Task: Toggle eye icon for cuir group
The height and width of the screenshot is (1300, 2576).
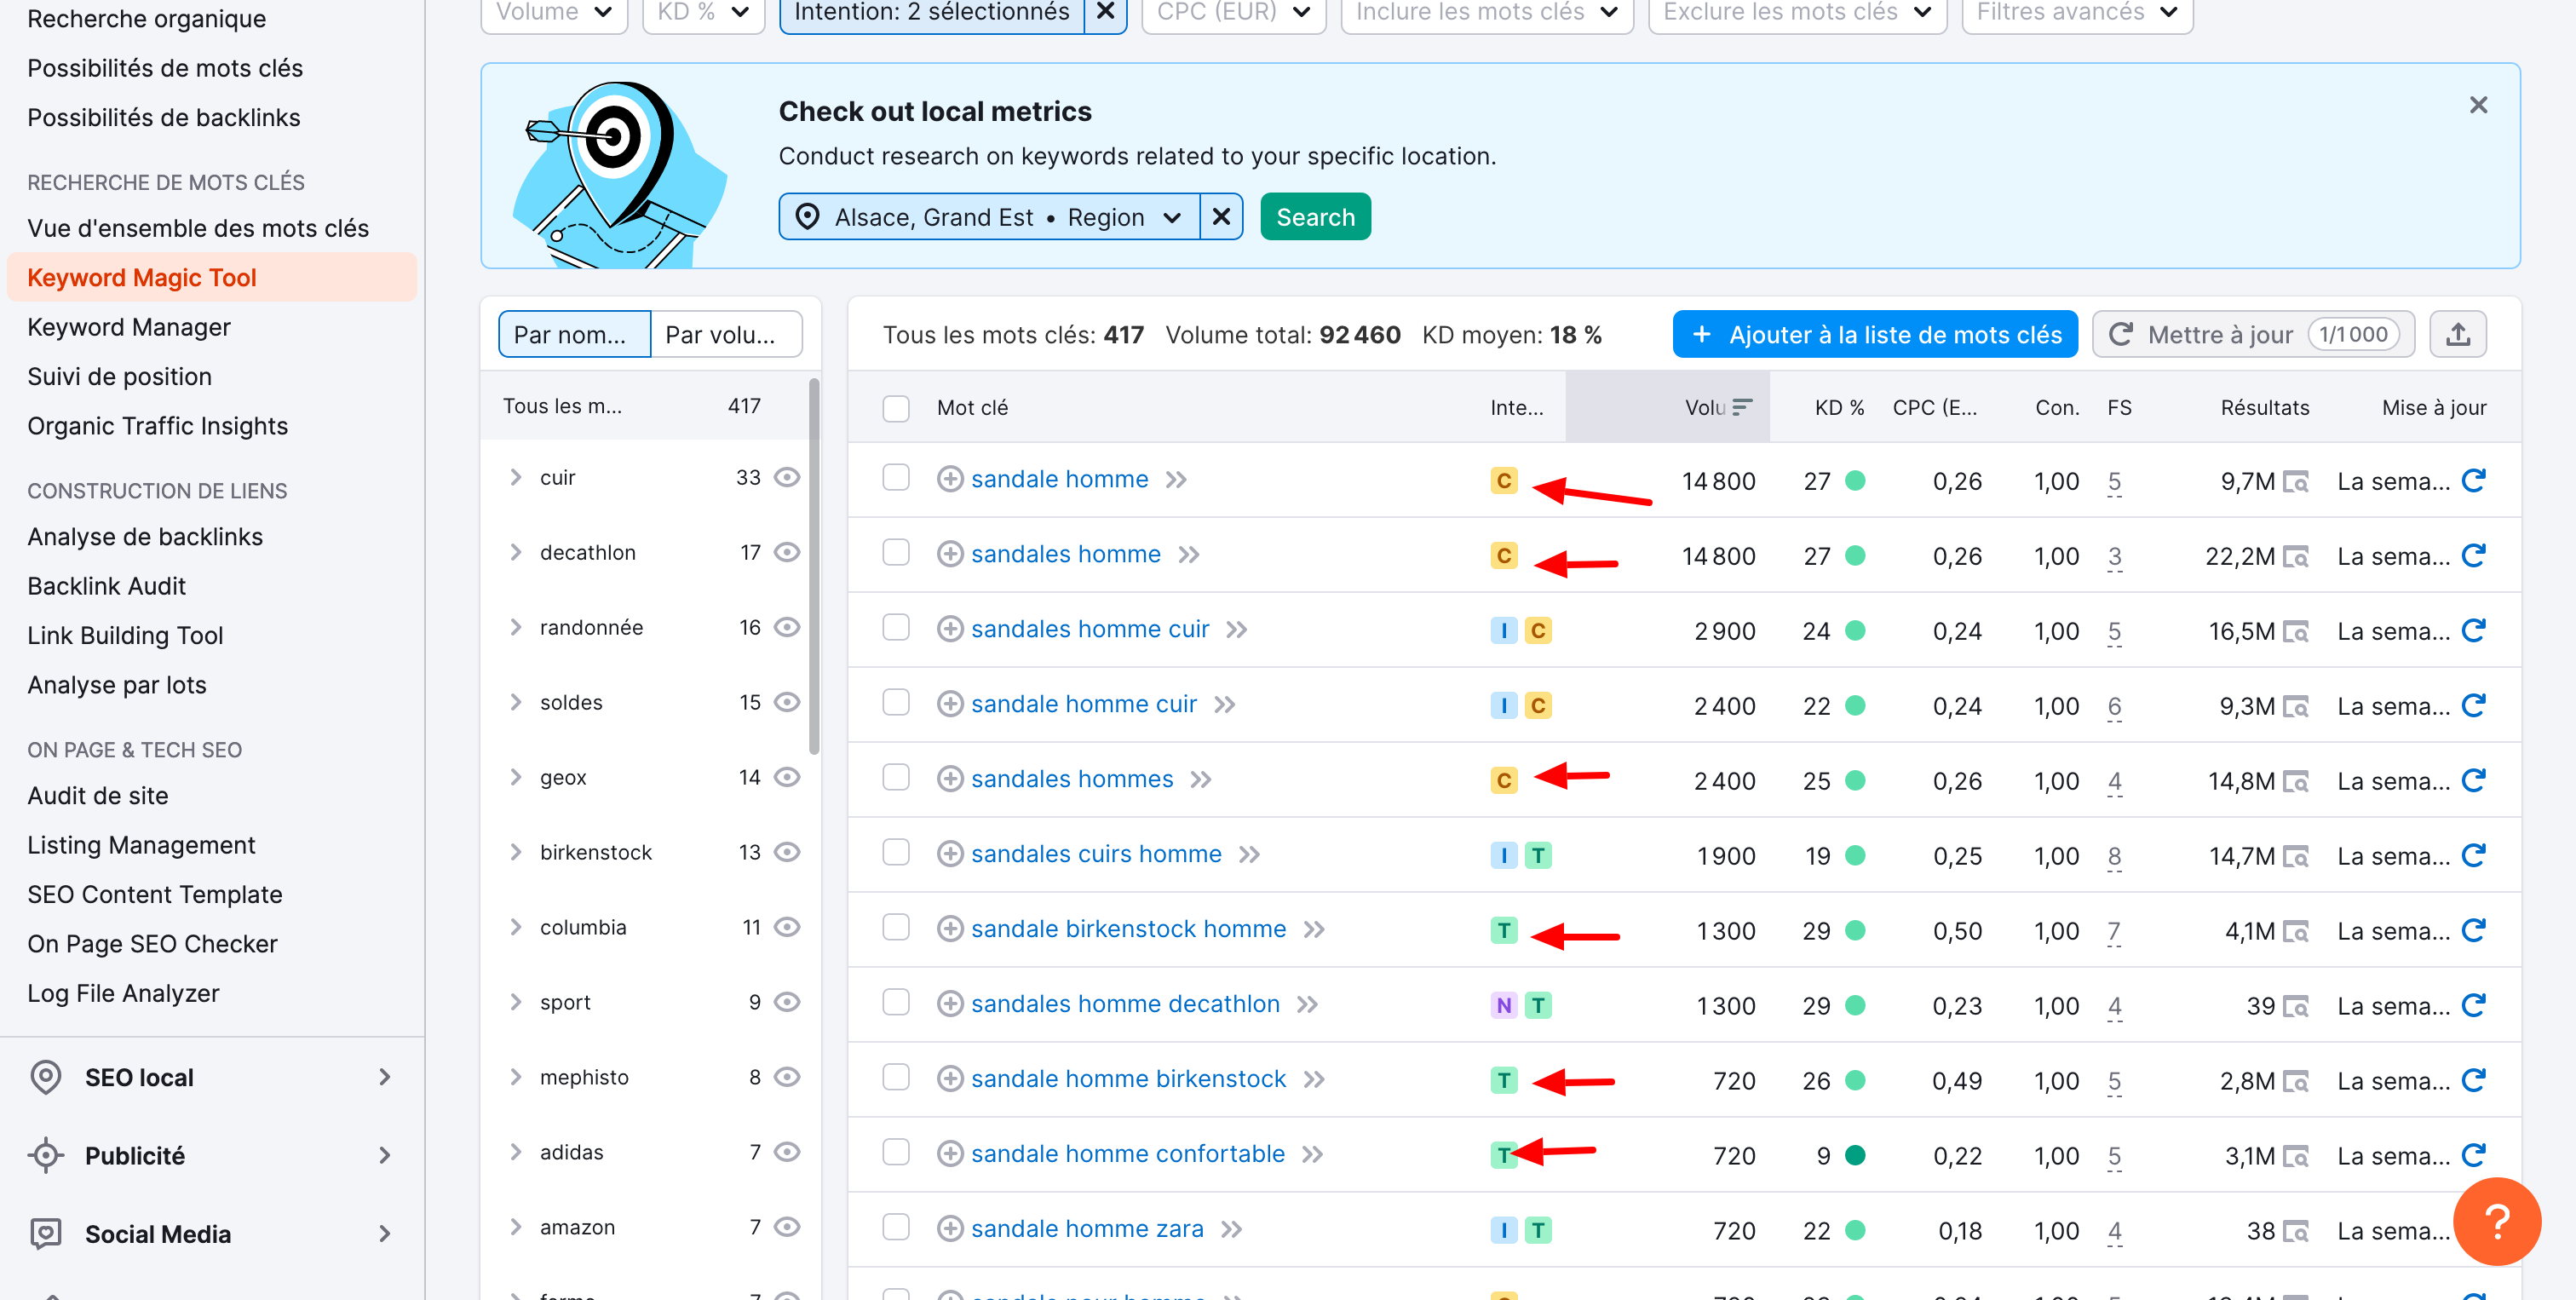Action: [787, 477]
